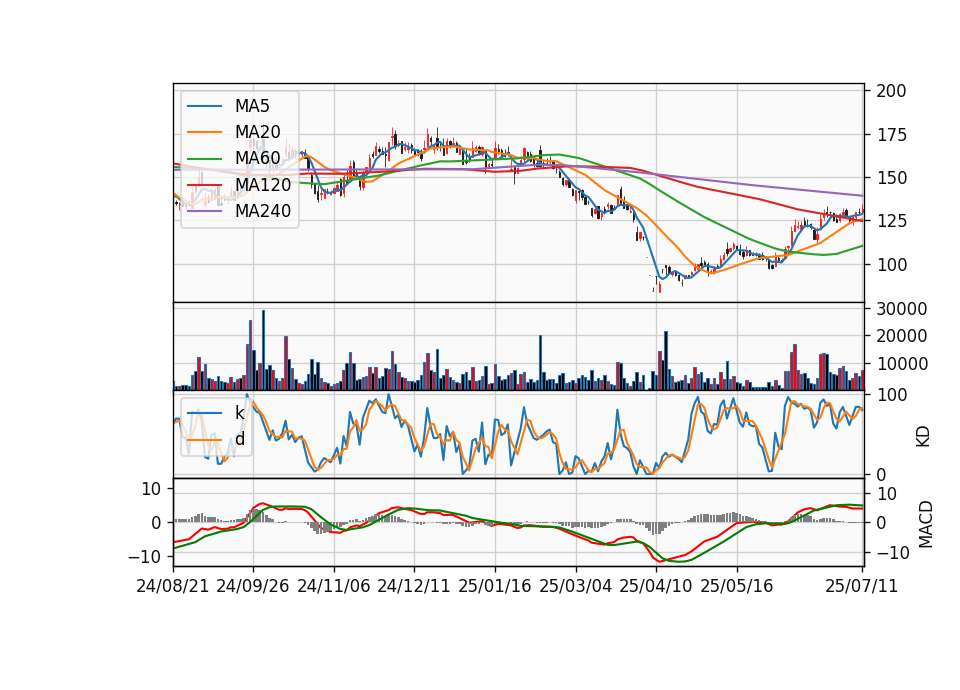Click the 175 price axis label
This screenshot has height=690, width=960.
(891, 135)
